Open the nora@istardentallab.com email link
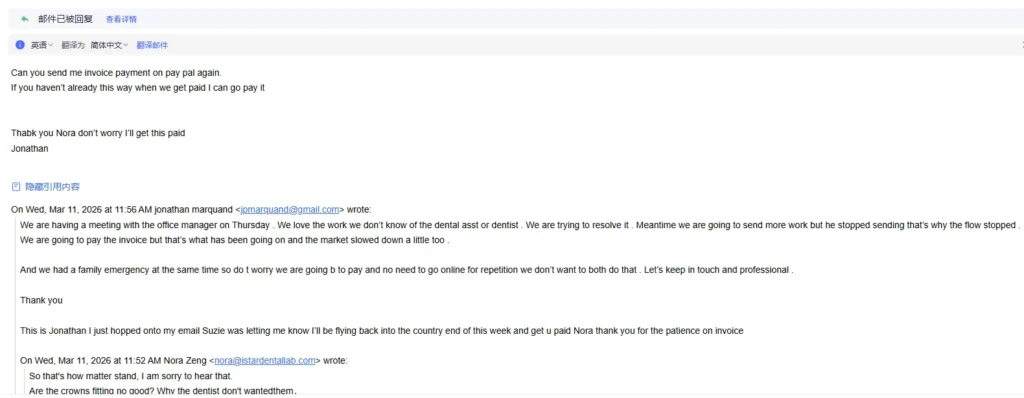1024x398 pixels. pyautogui.click(x=265, y=360)
